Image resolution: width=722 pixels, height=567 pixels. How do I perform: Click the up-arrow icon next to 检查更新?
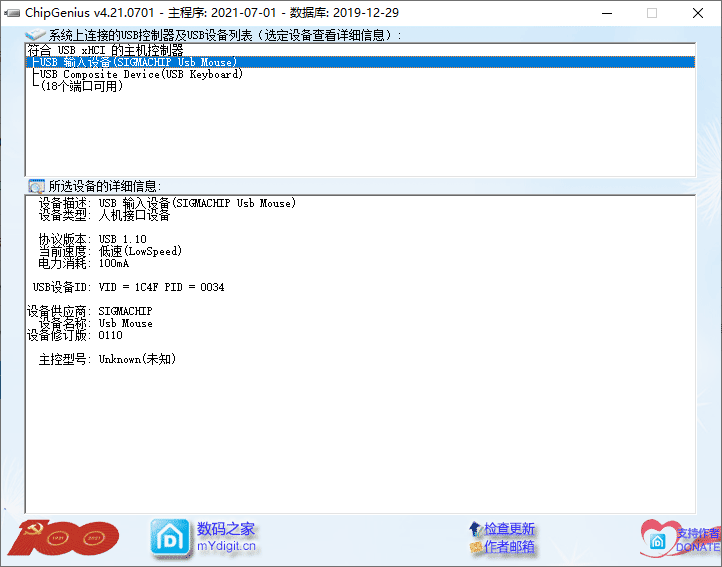coord(475,529)
